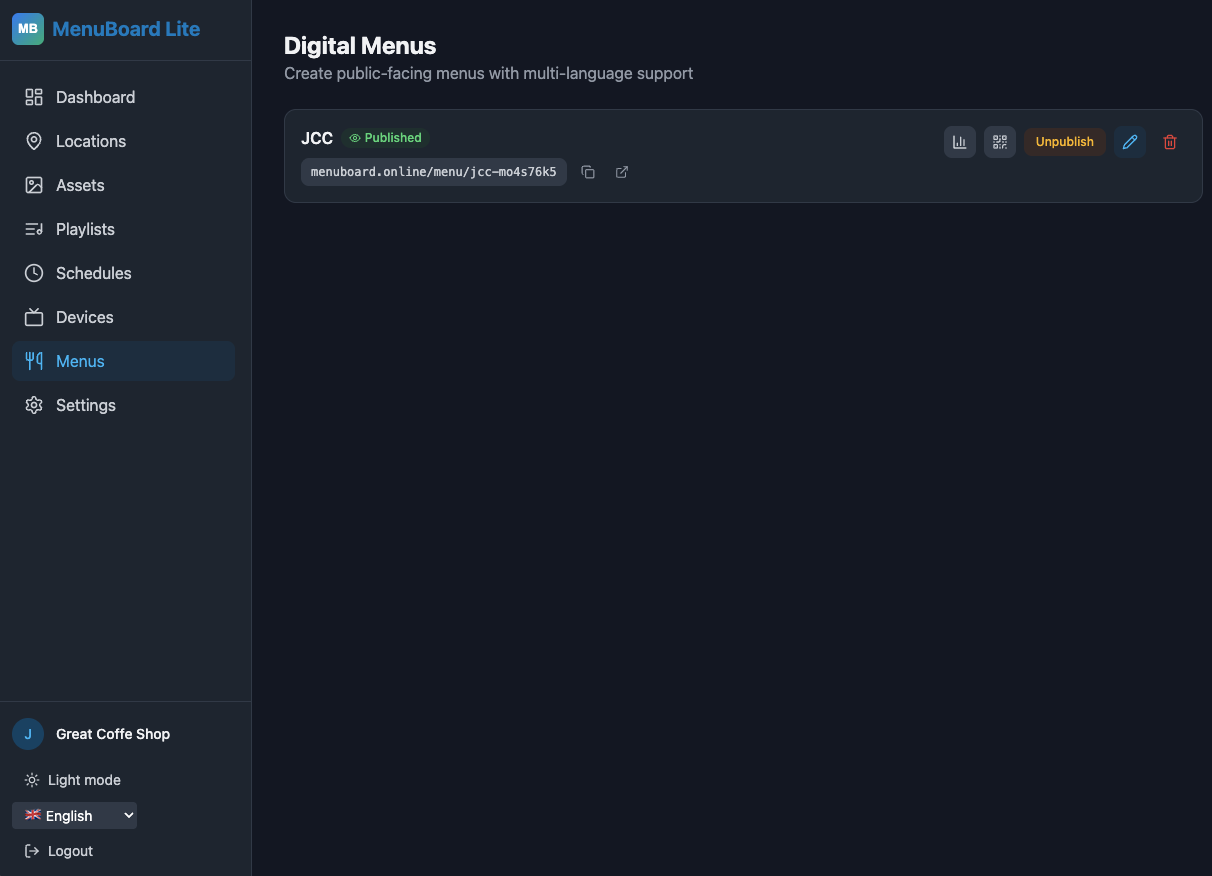The width and height of the screenshot is (1212, 876).
Task: Go to Dashboard in the sidebar
Action: tap(123, 97)
